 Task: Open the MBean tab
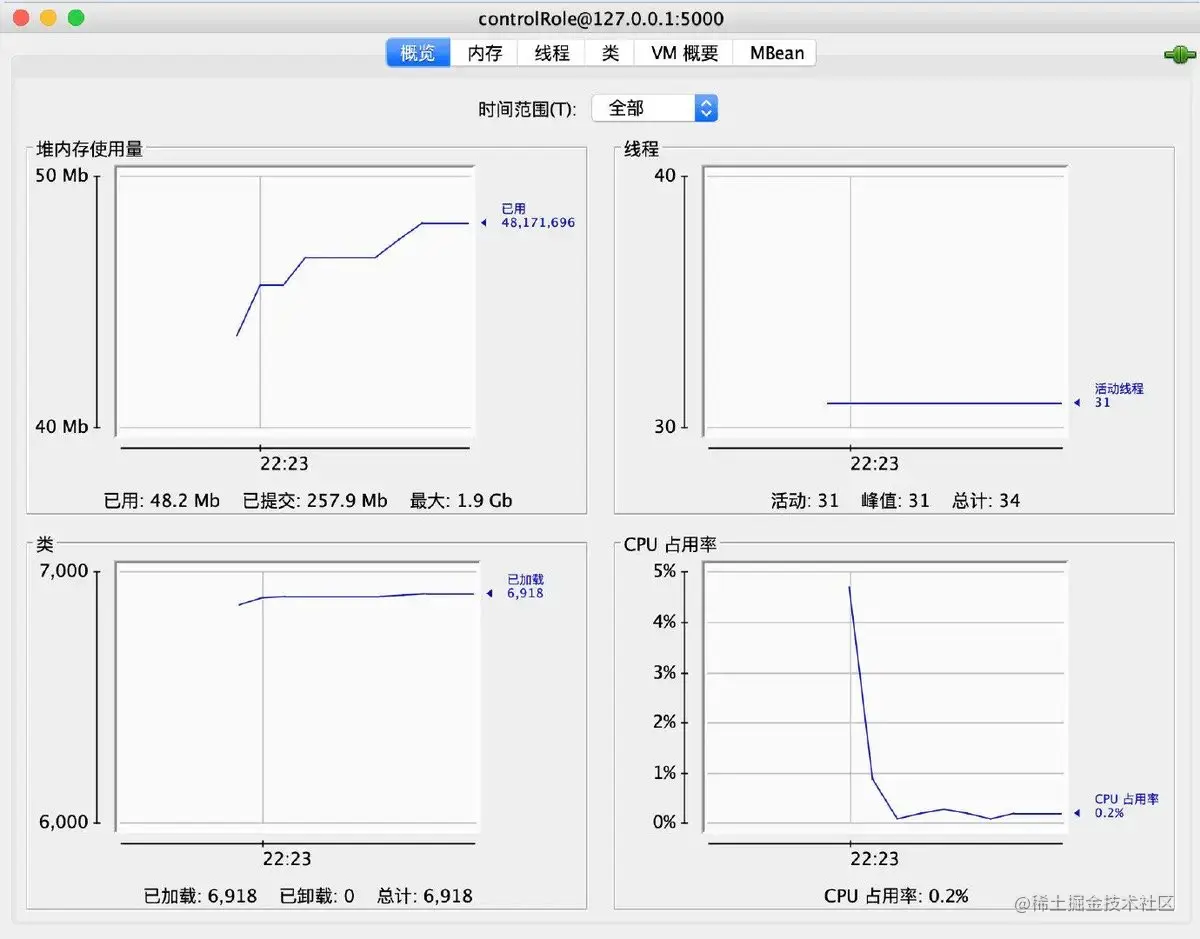776,53
